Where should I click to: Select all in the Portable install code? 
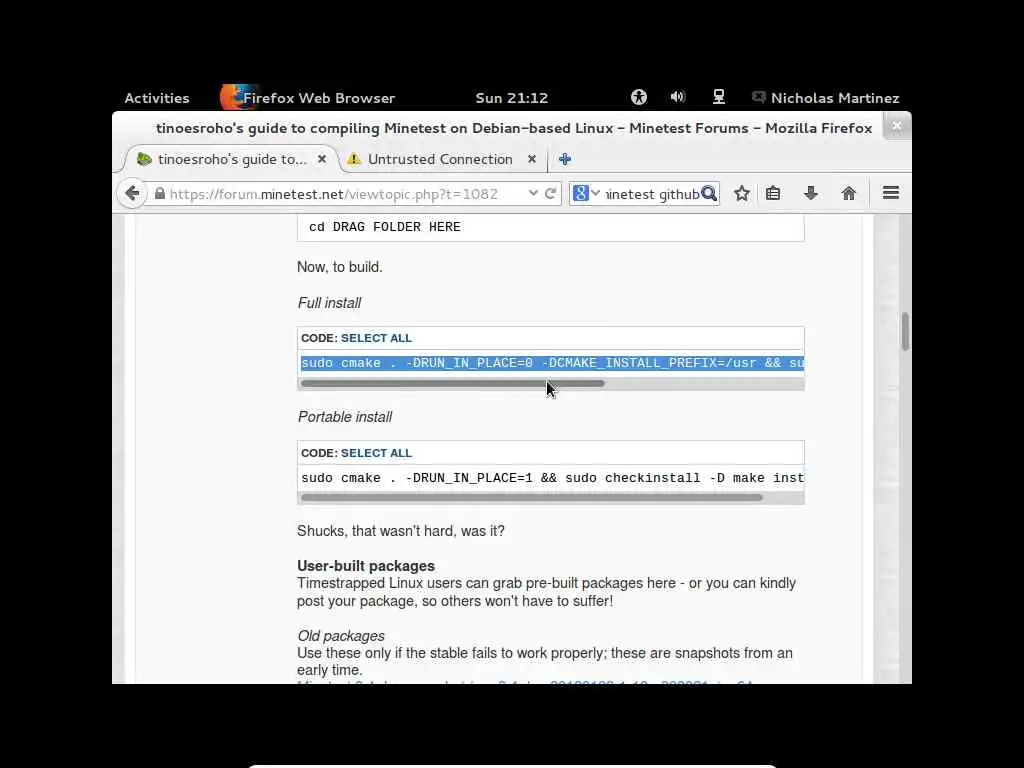pyautogui.click(x=376, y=453)
